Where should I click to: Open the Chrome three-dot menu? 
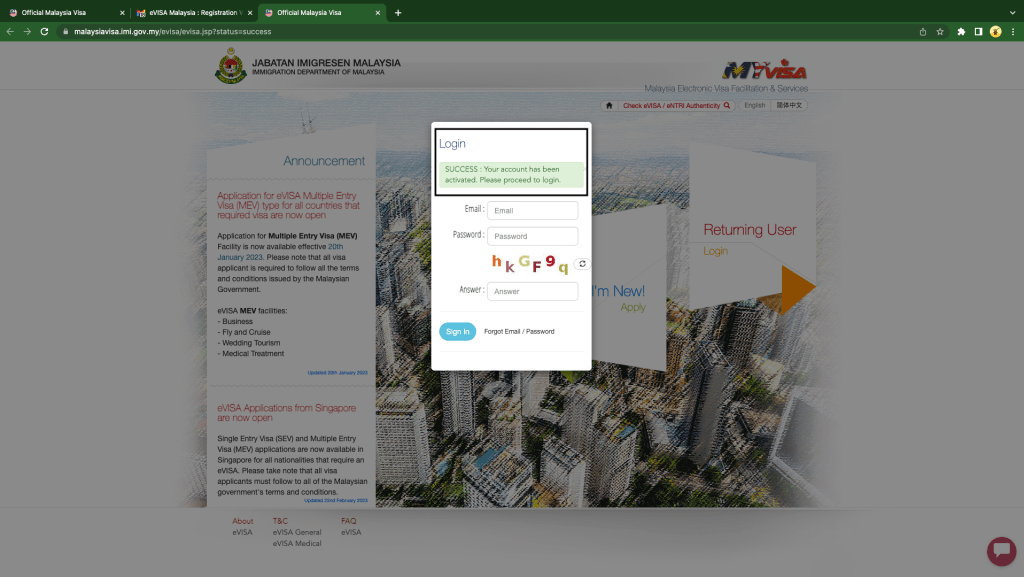[x=1013, y=31]
